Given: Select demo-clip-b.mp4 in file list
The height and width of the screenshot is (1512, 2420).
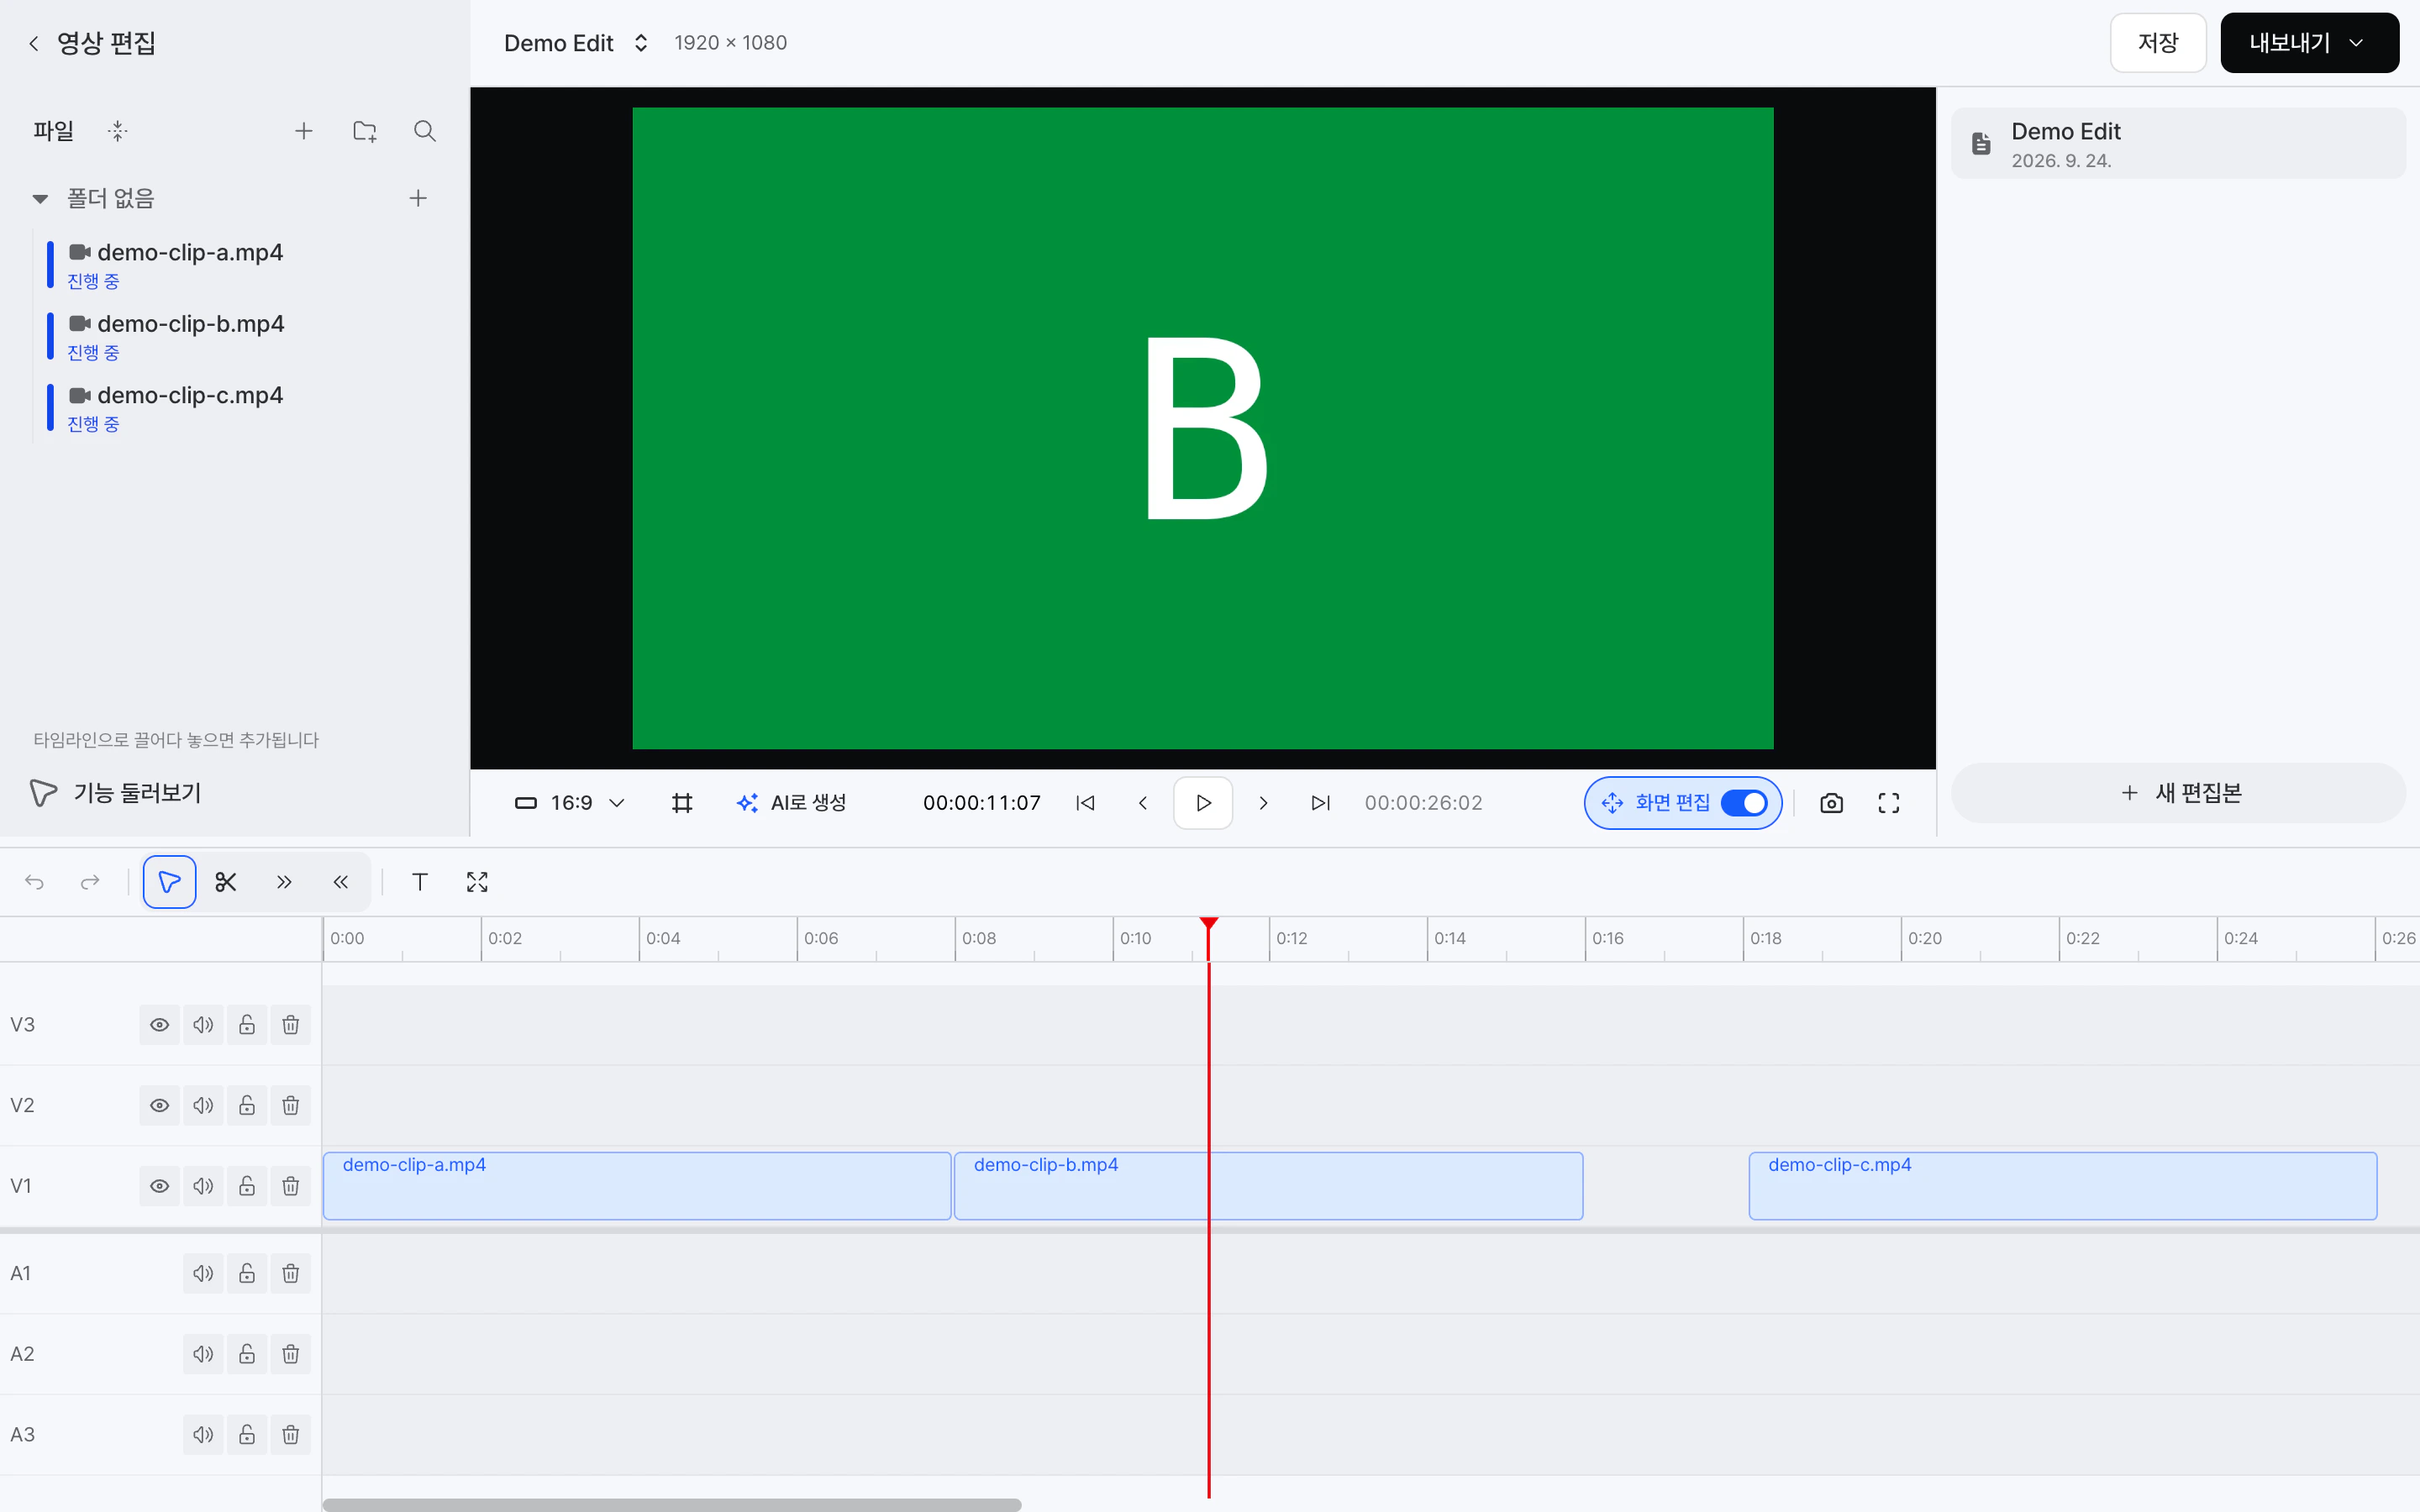Looking at the screenshot, I should (190, 324).
